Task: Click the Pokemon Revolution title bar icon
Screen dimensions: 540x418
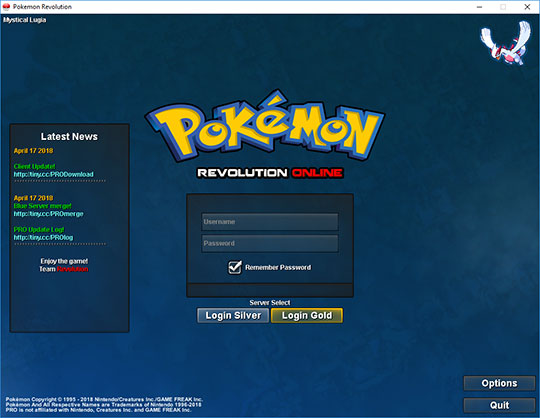Action: pos(6,7)
